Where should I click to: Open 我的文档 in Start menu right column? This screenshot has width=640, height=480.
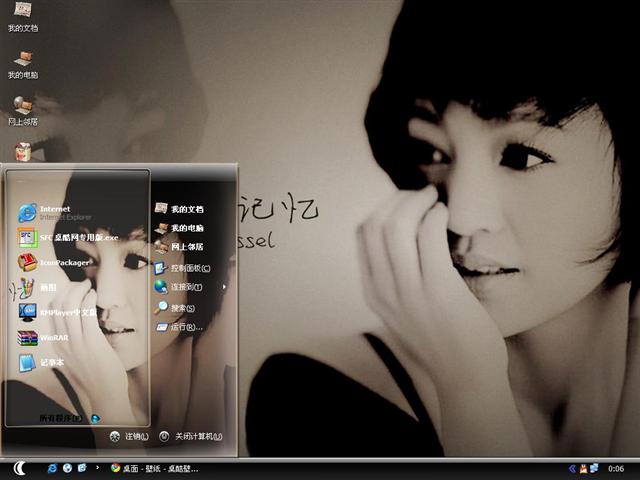point(180,209)
